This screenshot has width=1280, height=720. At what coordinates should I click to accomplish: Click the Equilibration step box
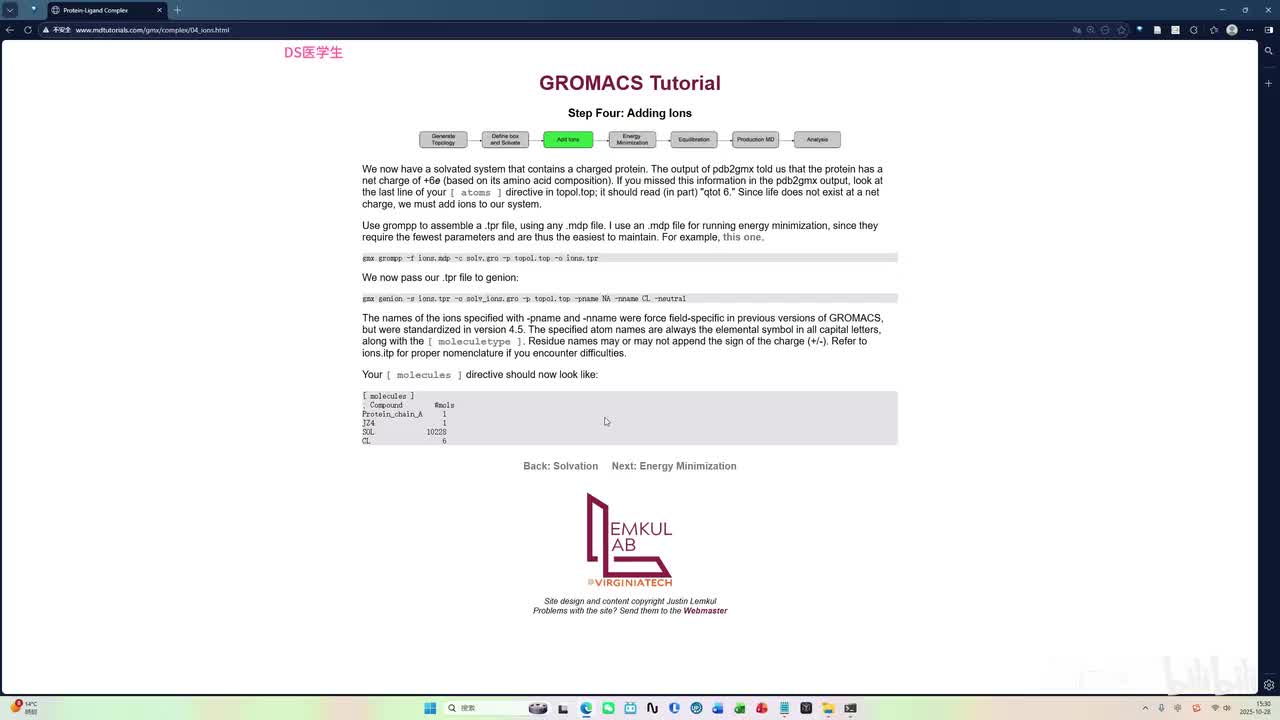[693, 139]
